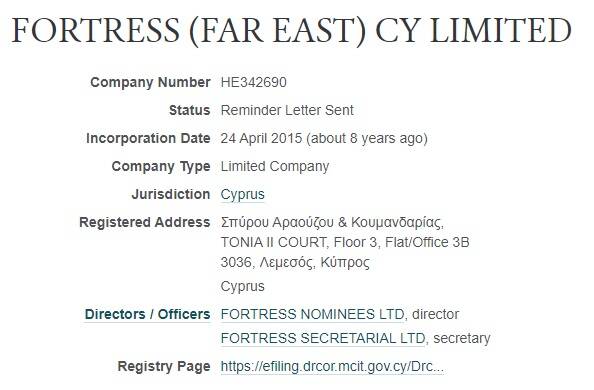The image size is (594, 390).
Task: Open the efiling.drcor.mcit.gov.cy registry page link
Action: 332,367
